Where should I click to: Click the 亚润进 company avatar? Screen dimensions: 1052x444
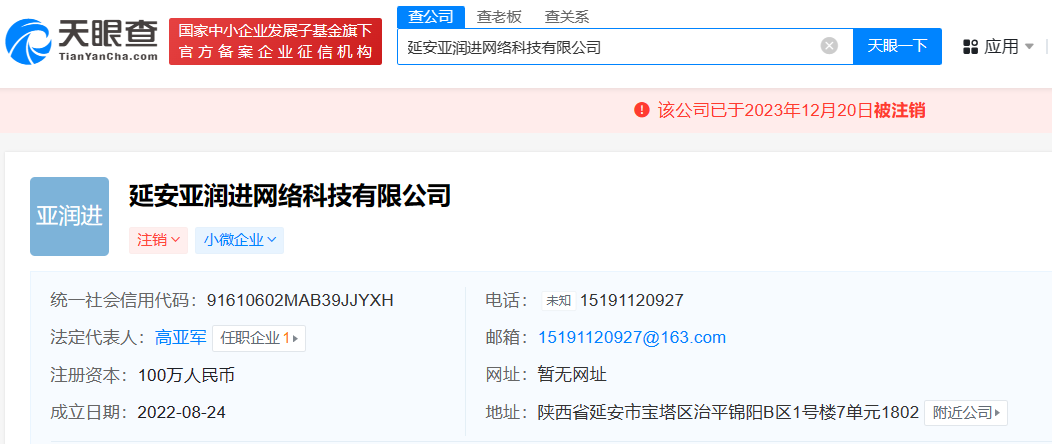coord(69,216)
